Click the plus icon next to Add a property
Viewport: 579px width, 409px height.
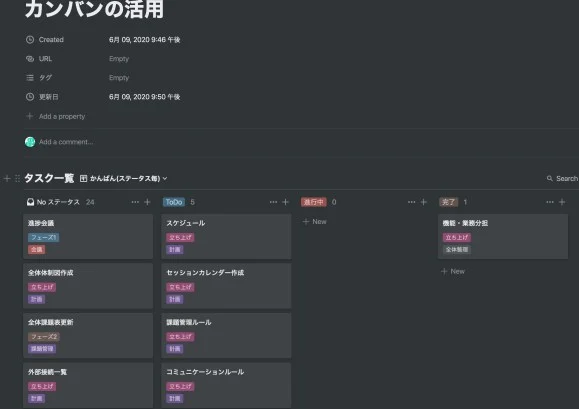[x=30, y=116]
